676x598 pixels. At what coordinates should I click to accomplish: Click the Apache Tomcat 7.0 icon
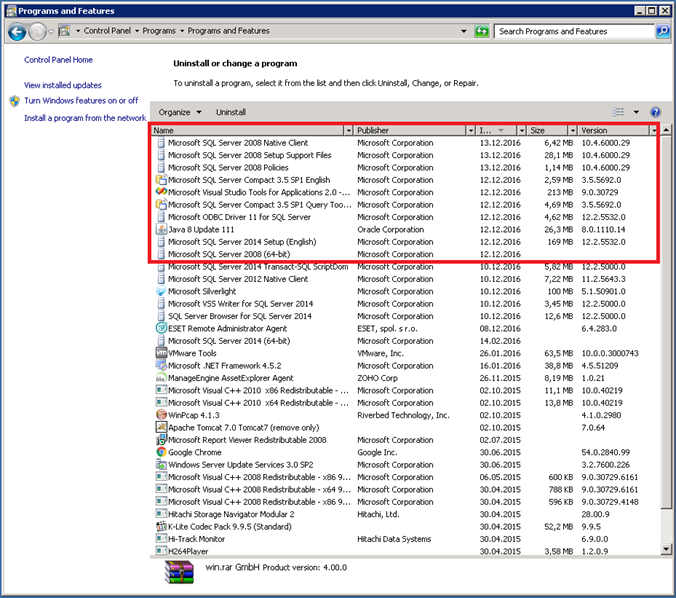pos(161,428)
